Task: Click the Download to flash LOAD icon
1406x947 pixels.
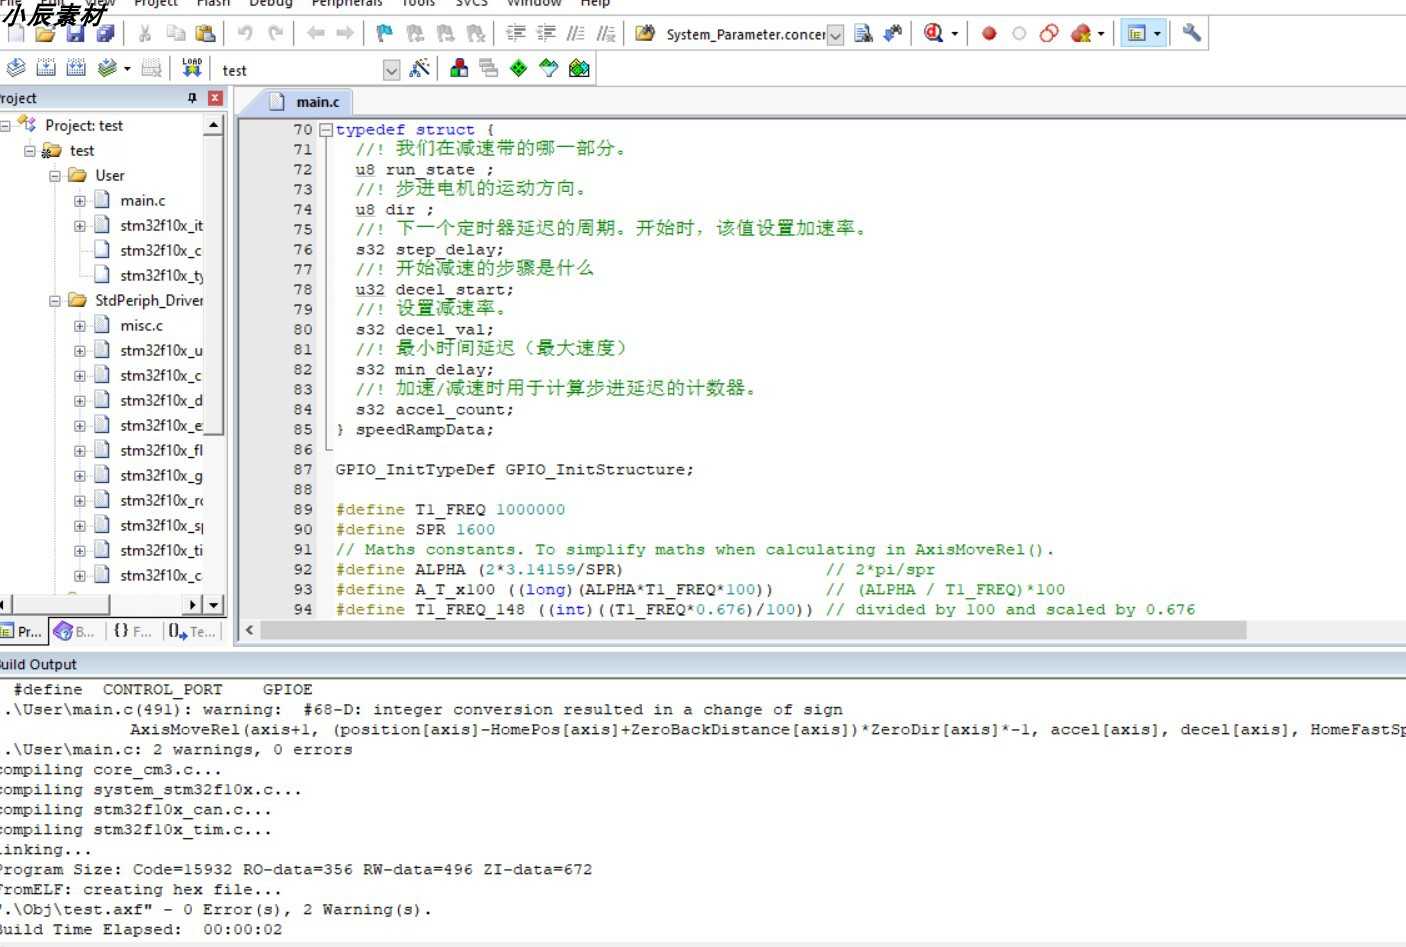Action: point(192,68)
